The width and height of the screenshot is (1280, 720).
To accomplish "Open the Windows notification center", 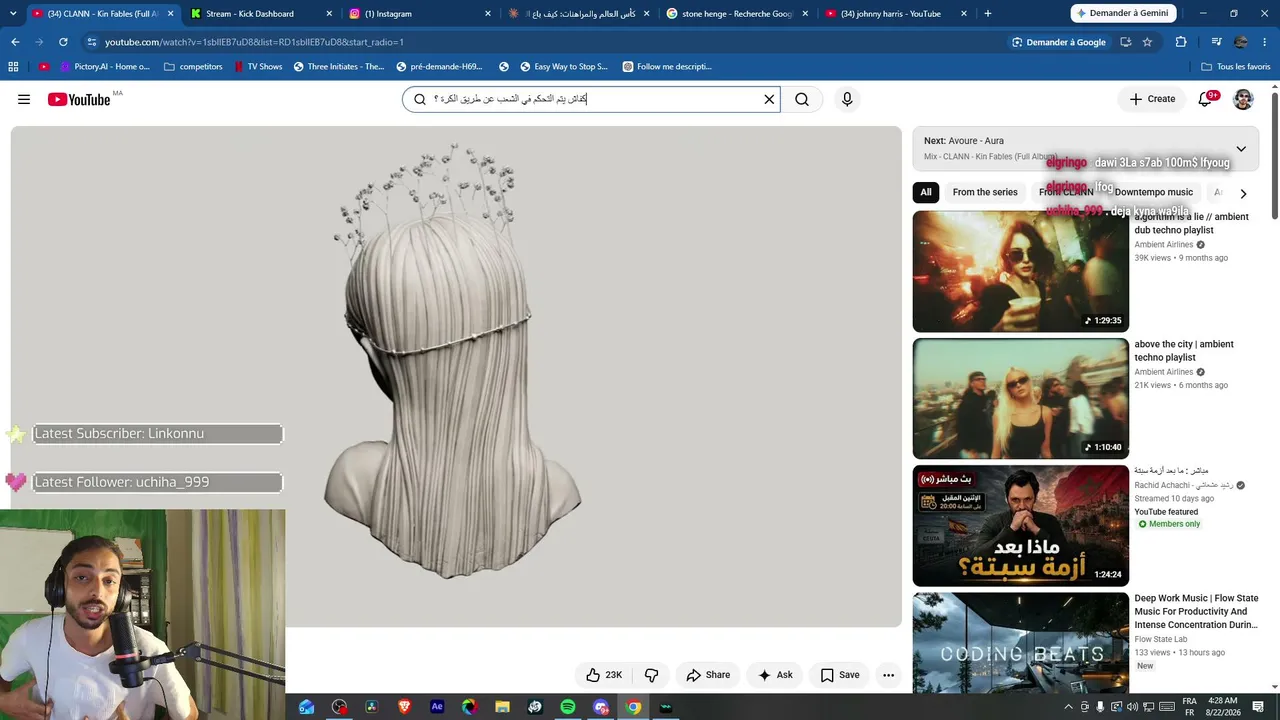I will (x=1258, y=707).
